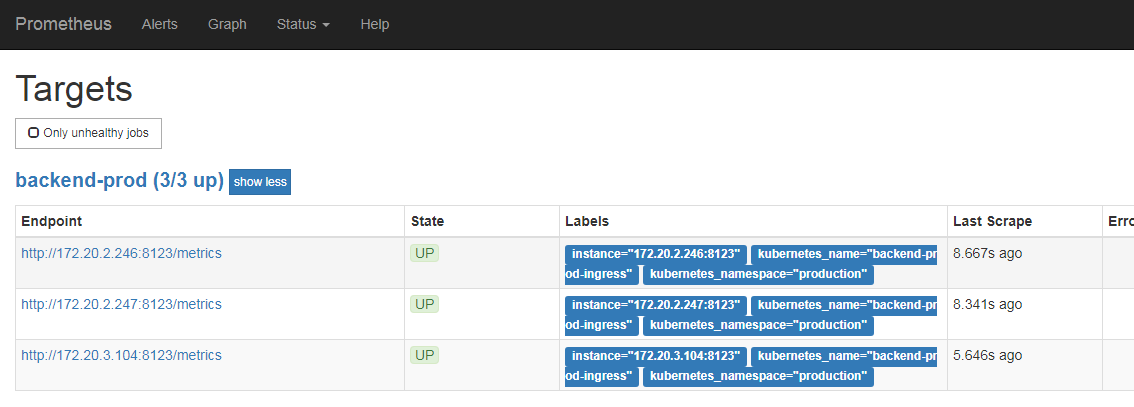Click the UP state badge for 172.20.2.247

click(425, 304)
